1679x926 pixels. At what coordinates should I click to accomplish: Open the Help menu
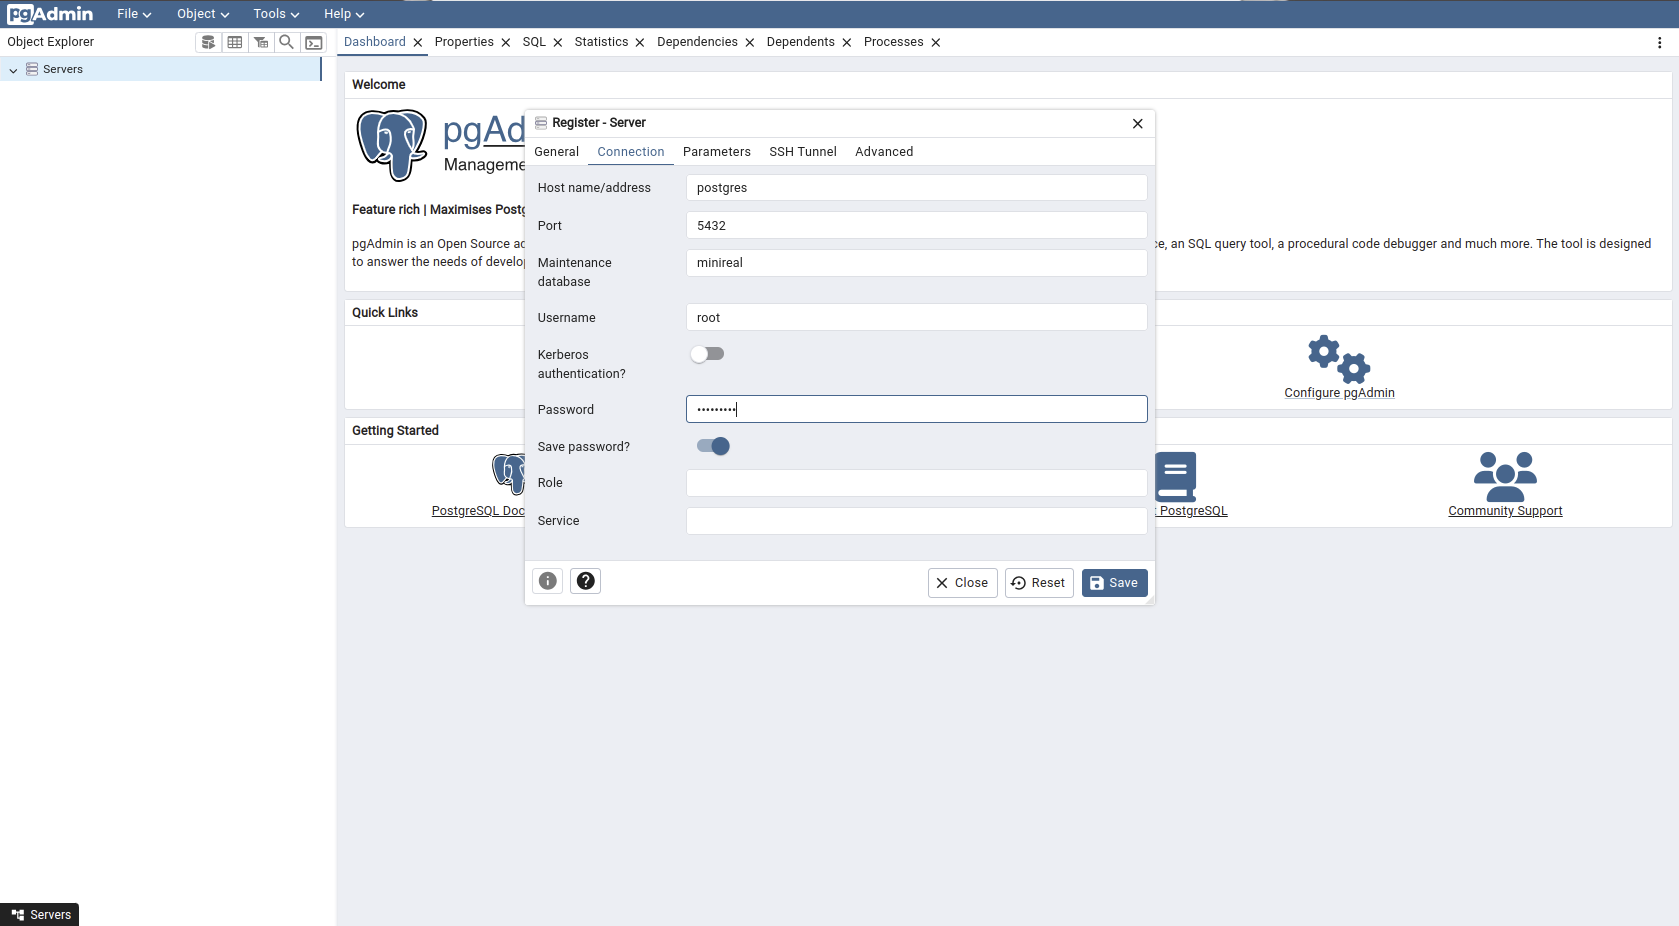click(x=344, y=14)
